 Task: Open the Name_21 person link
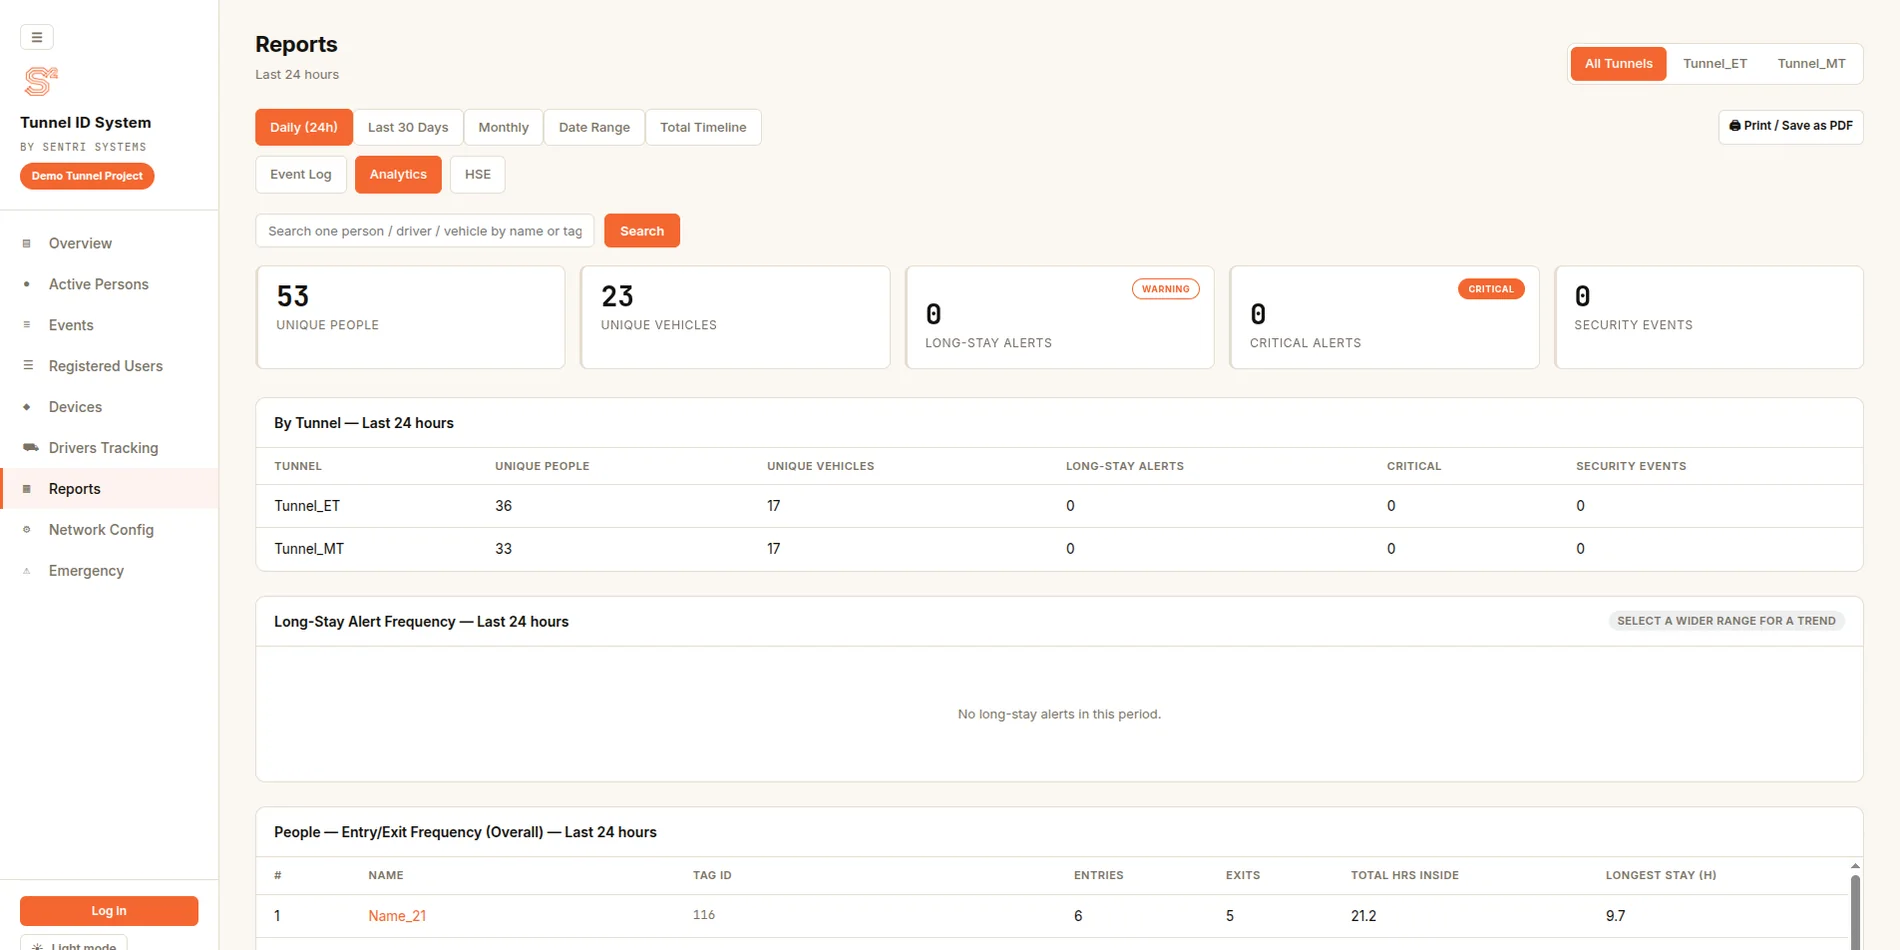pos(397,916)
